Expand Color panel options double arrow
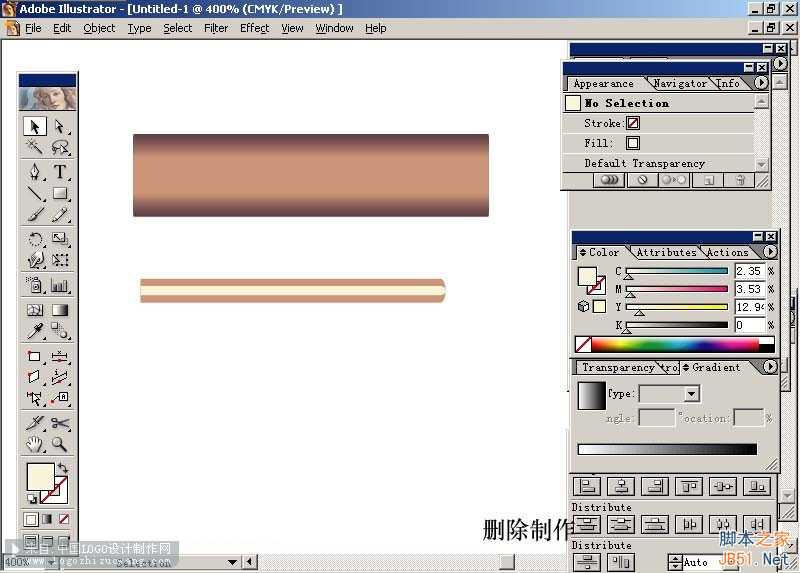Image resolution: width=800 pixels, height=573 pixels. [x=583, y=252]
